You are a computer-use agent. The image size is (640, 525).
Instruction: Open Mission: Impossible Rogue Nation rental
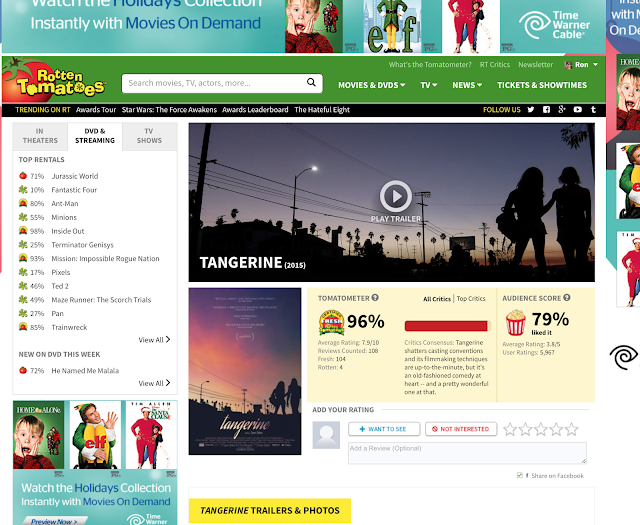pyautogui.click(x=105, y=258)
